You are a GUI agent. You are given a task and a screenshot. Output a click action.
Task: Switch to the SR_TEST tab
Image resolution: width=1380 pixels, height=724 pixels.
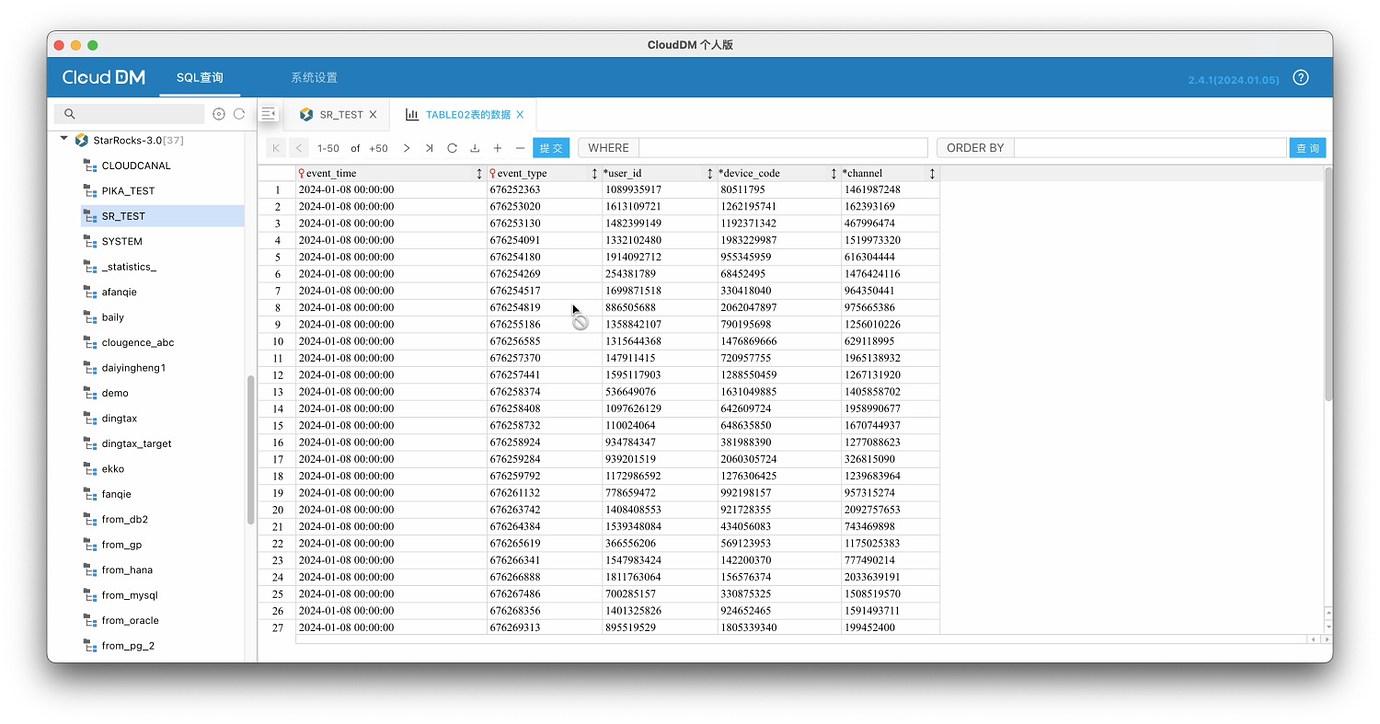click(x=341, y=115)
